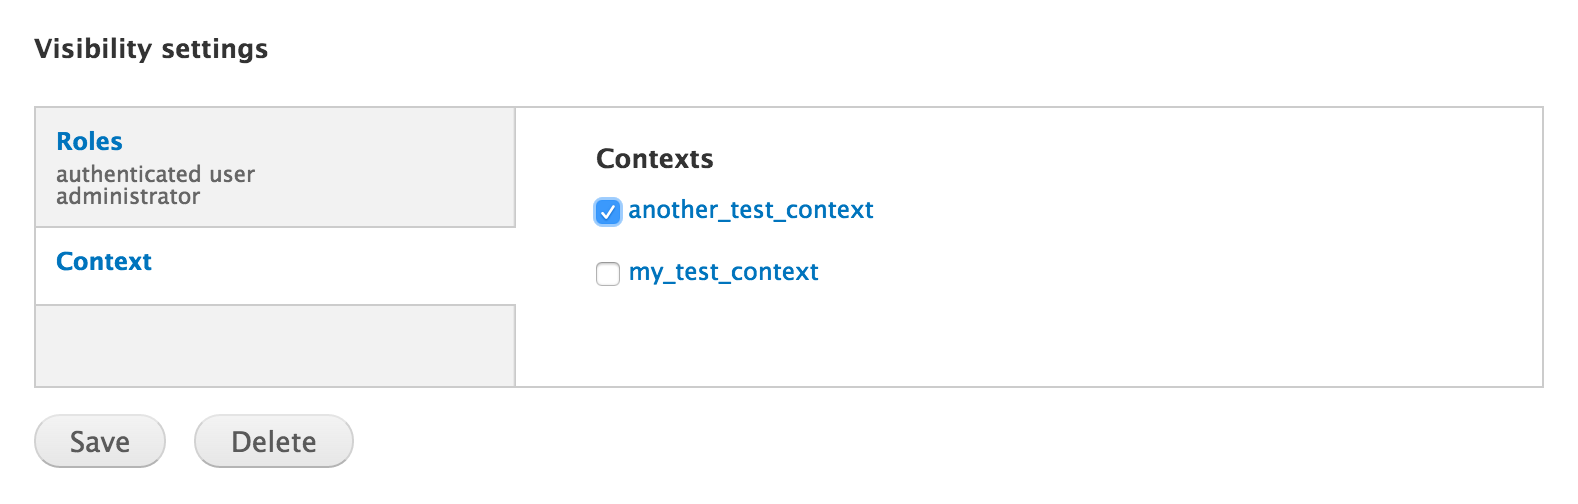Click the Delete button
The width and height of the screenshot is (1578, 504).
(x=273, y=441)
